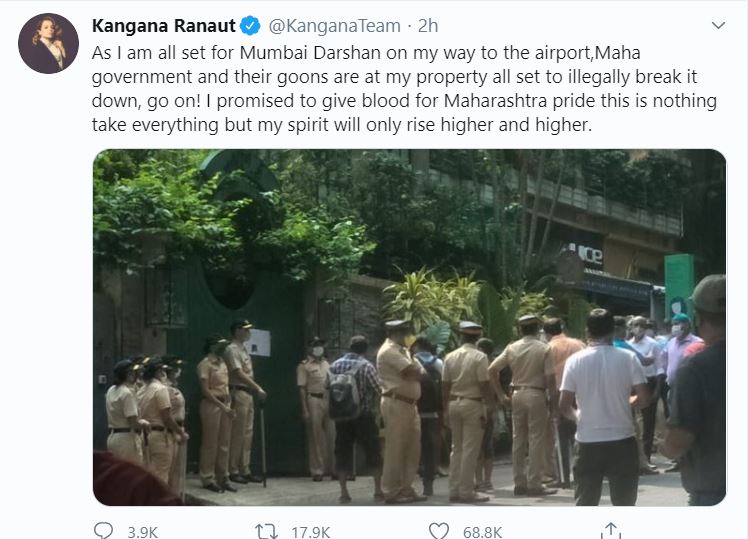Click the blue verified badge

click(x=250, y=26)
